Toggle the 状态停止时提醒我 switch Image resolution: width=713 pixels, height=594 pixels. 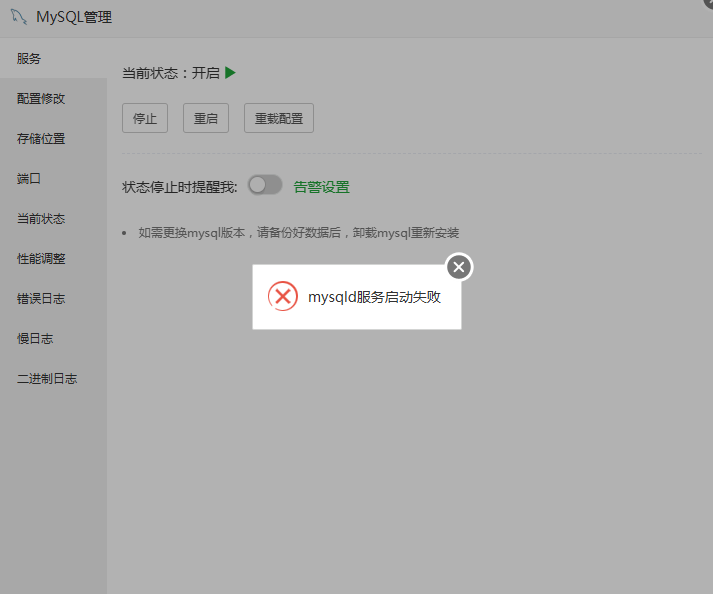pyautogui.click(x=265, y=185)
